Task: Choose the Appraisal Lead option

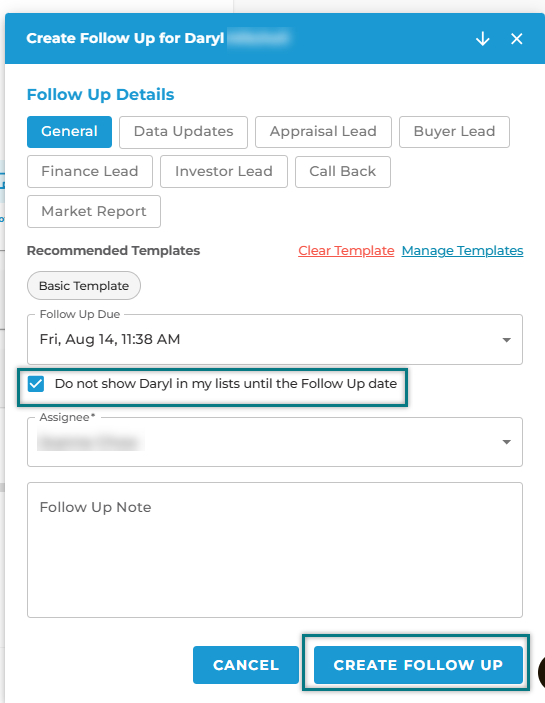Action: pyautogui.click(x=323, y=132)
